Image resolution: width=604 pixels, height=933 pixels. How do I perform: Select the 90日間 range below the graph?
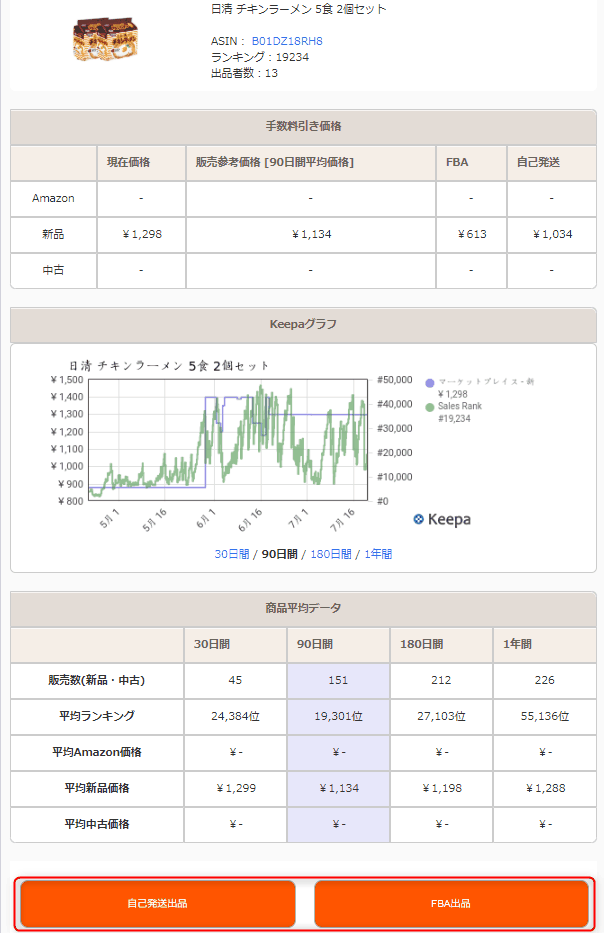pyautogui.click(x=279, y=554)
